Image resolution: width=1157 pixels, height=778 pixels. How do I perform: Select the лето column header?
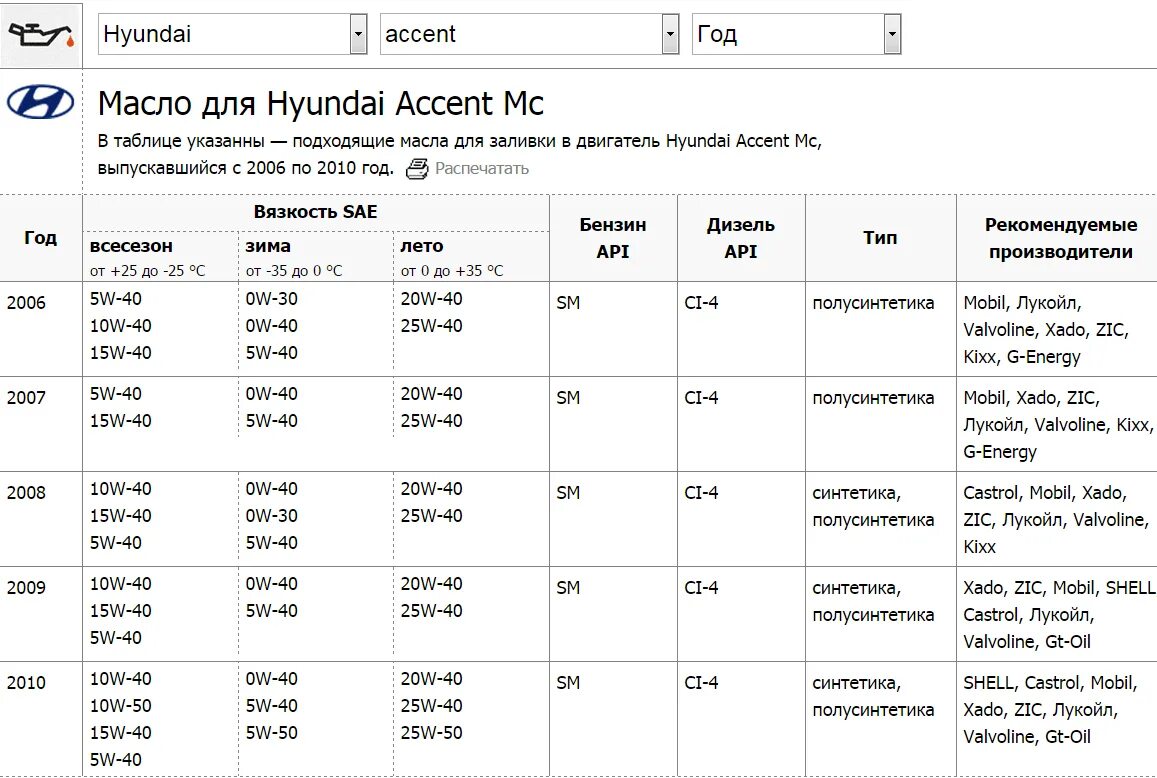pos(422,246)
